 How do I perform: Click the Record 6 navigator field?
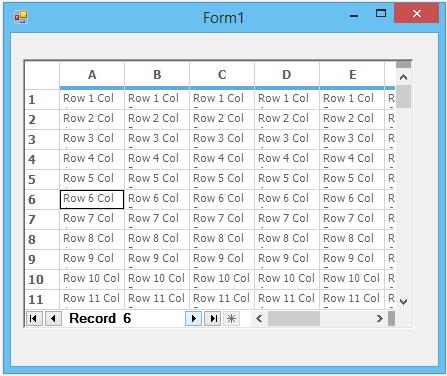point(123,319)
